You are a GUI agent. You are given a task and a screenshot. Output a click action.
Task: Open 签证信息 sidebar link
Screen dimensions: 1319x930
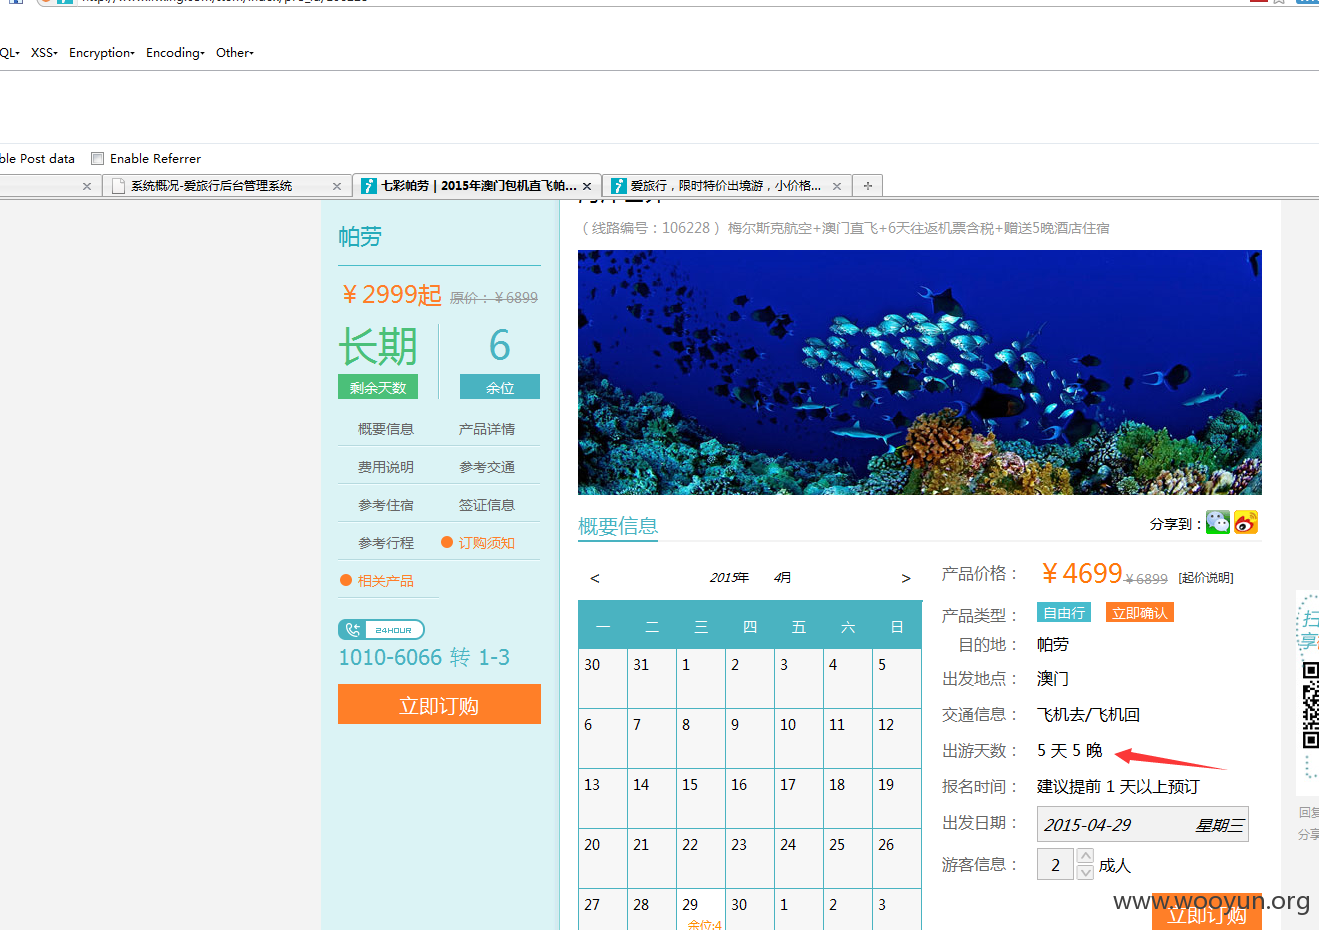[x=487, y=505]
